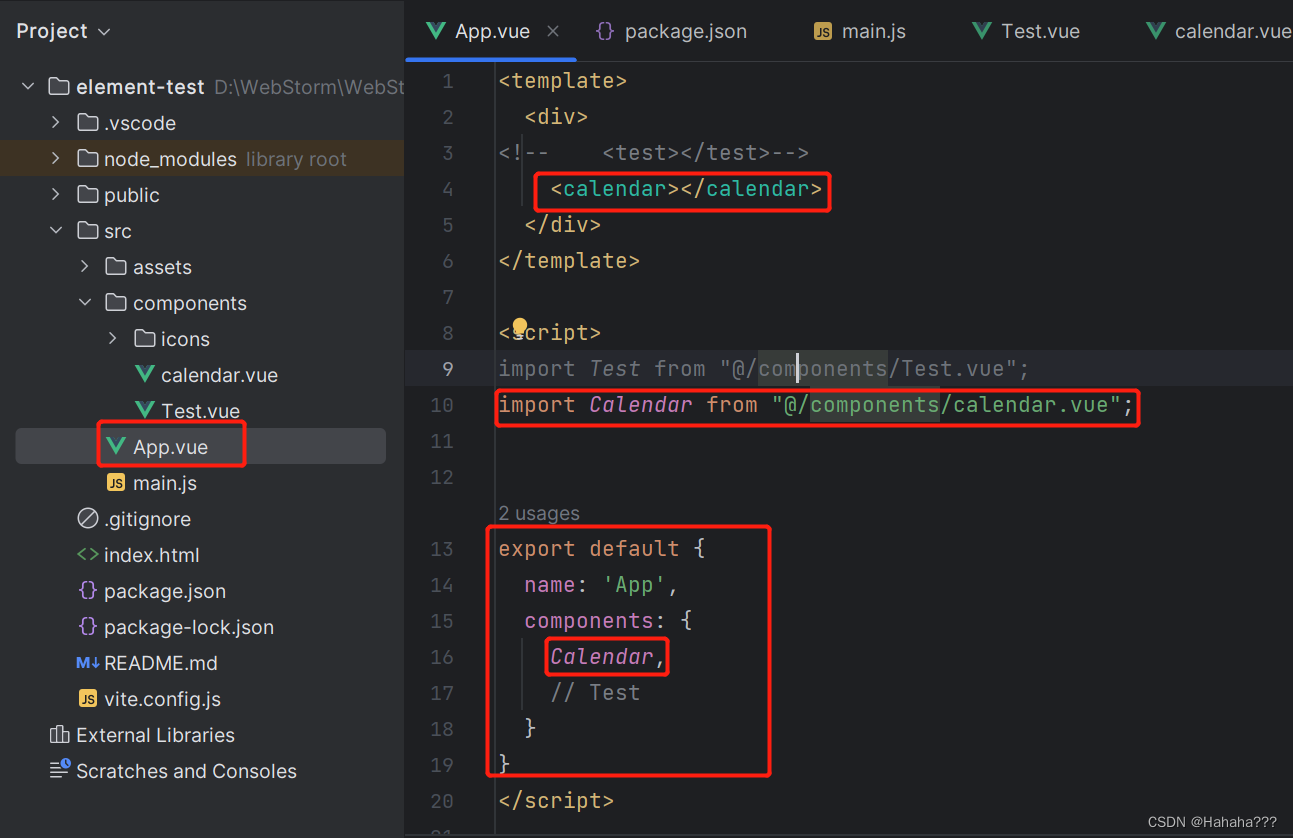
Task: Expand the .vscode folder
Action: tap(56, 123)
